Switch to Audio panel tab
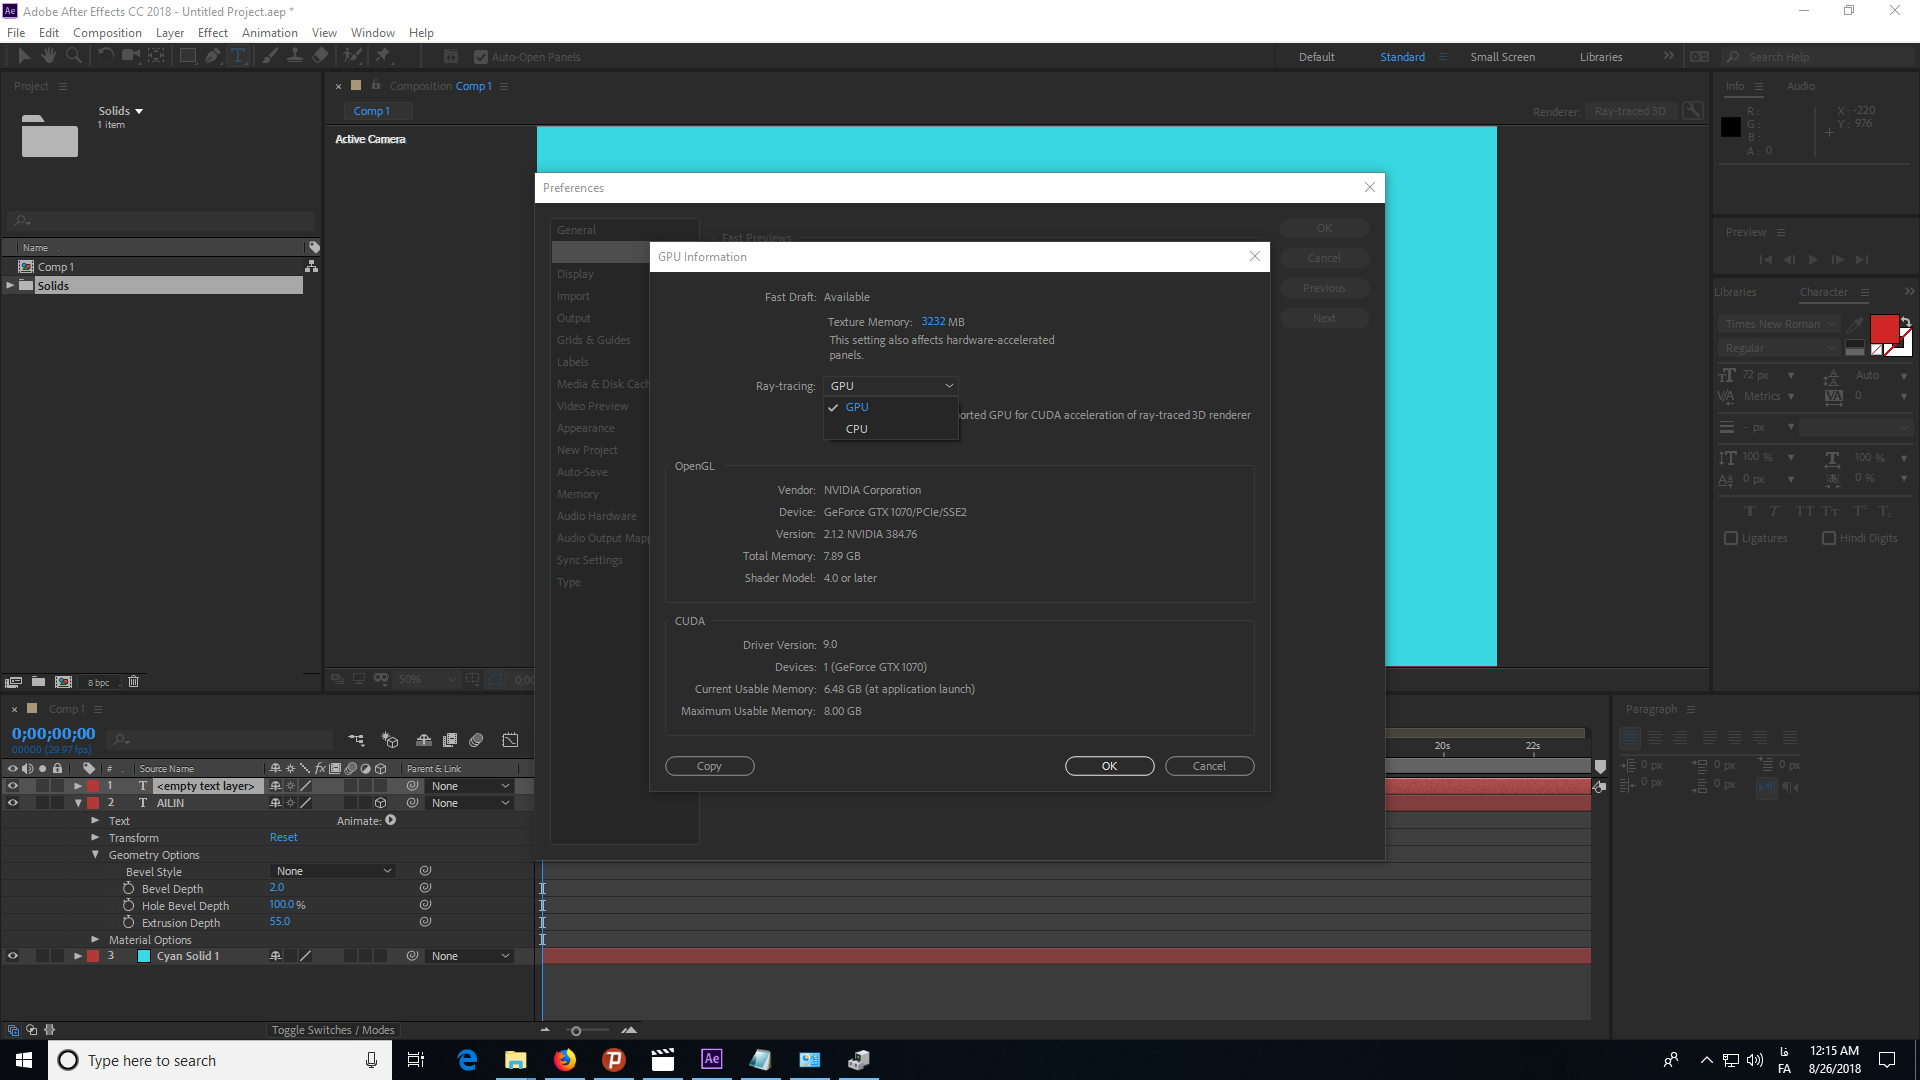The image size is (1920, 1080). [x=1800, y=86]
